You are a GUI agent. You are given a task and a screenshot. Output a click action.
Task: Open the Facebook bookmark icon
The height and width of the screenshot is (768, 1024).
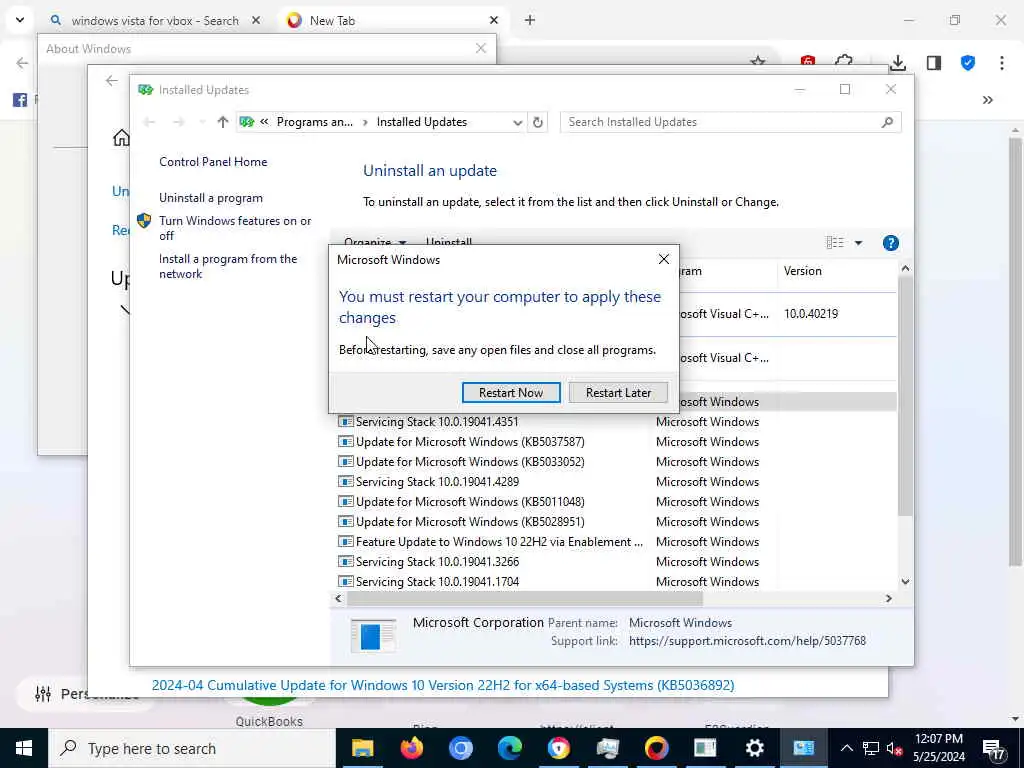pyautogui.click(x=20, y=100)
